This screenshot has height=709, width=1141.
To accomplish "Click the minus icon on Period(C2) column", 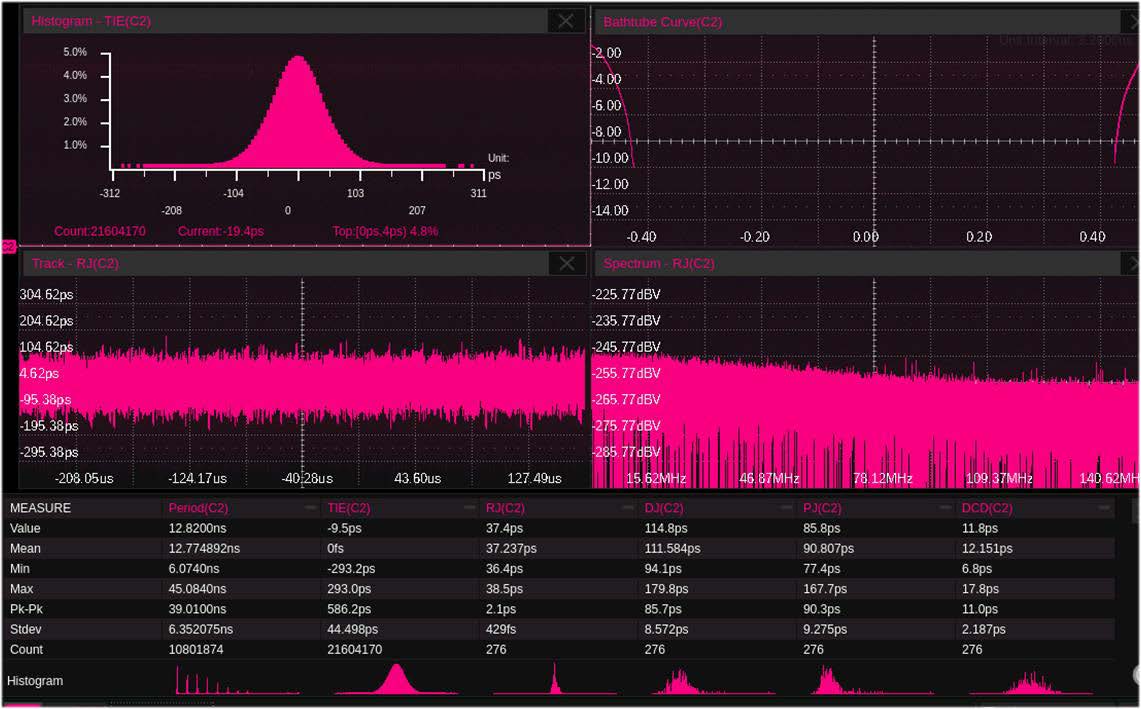I will pyautogui.click(x=310, y=508).
